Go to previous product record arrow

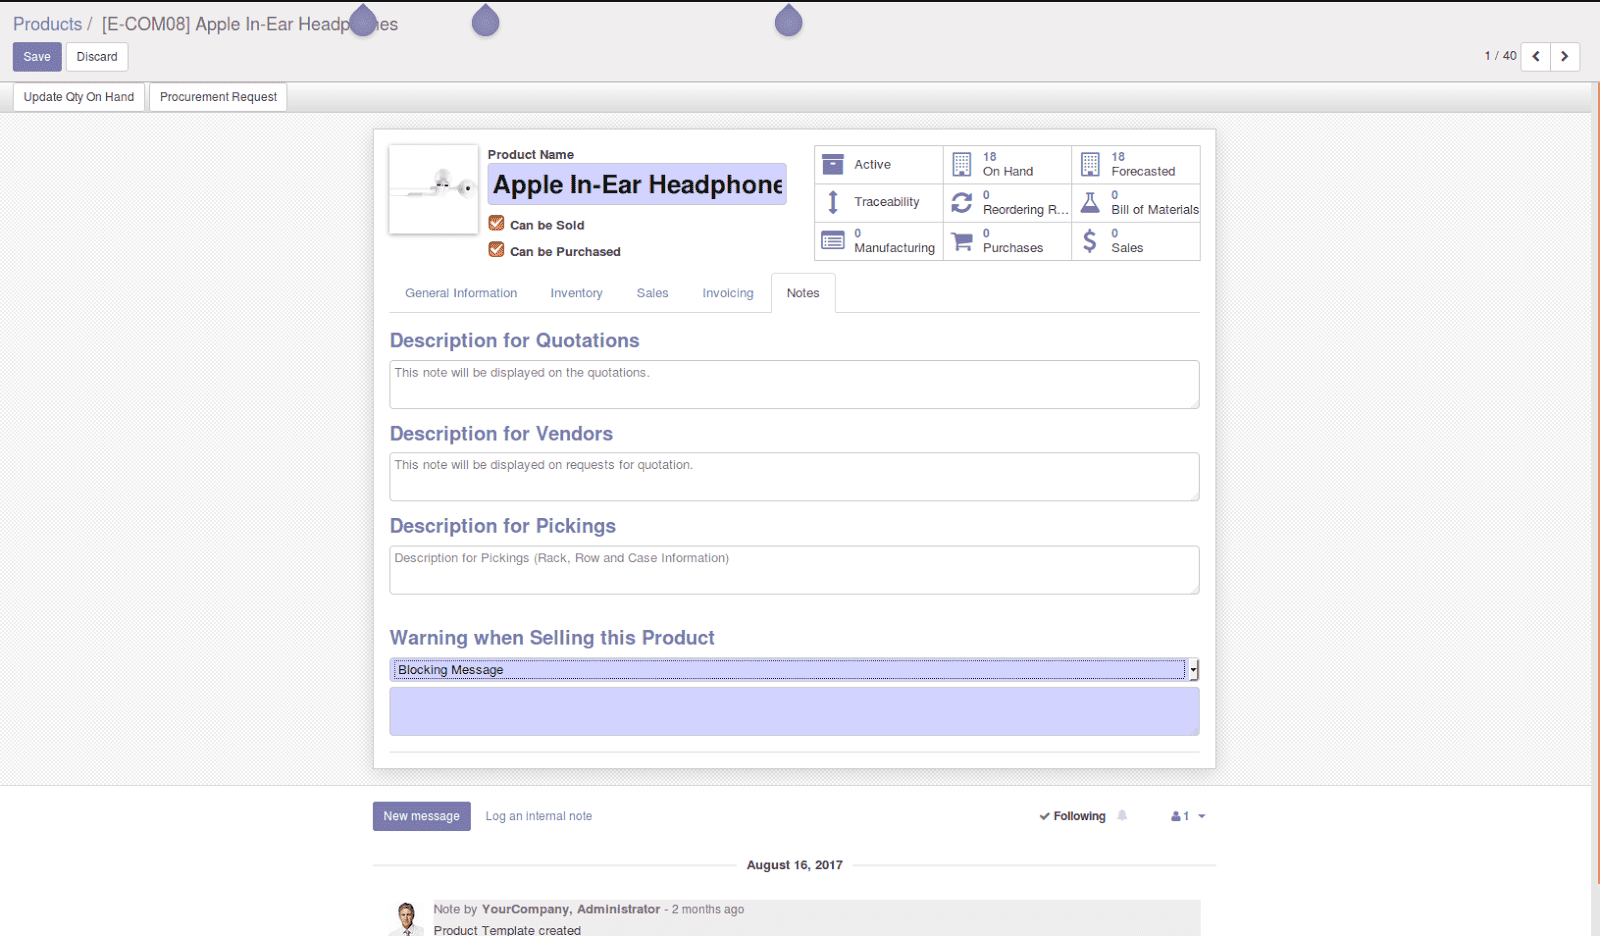[1536, 56]
